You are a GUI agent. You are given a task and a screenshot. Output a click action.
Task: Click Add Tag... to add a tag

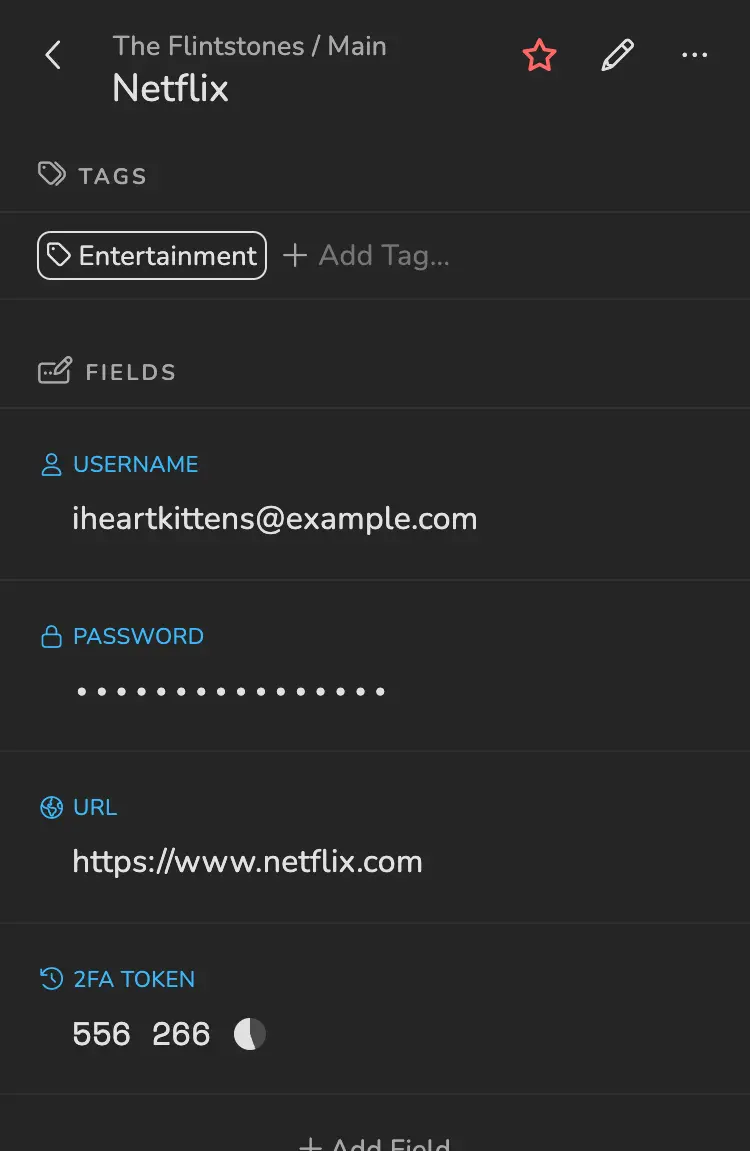pos(367,256)
